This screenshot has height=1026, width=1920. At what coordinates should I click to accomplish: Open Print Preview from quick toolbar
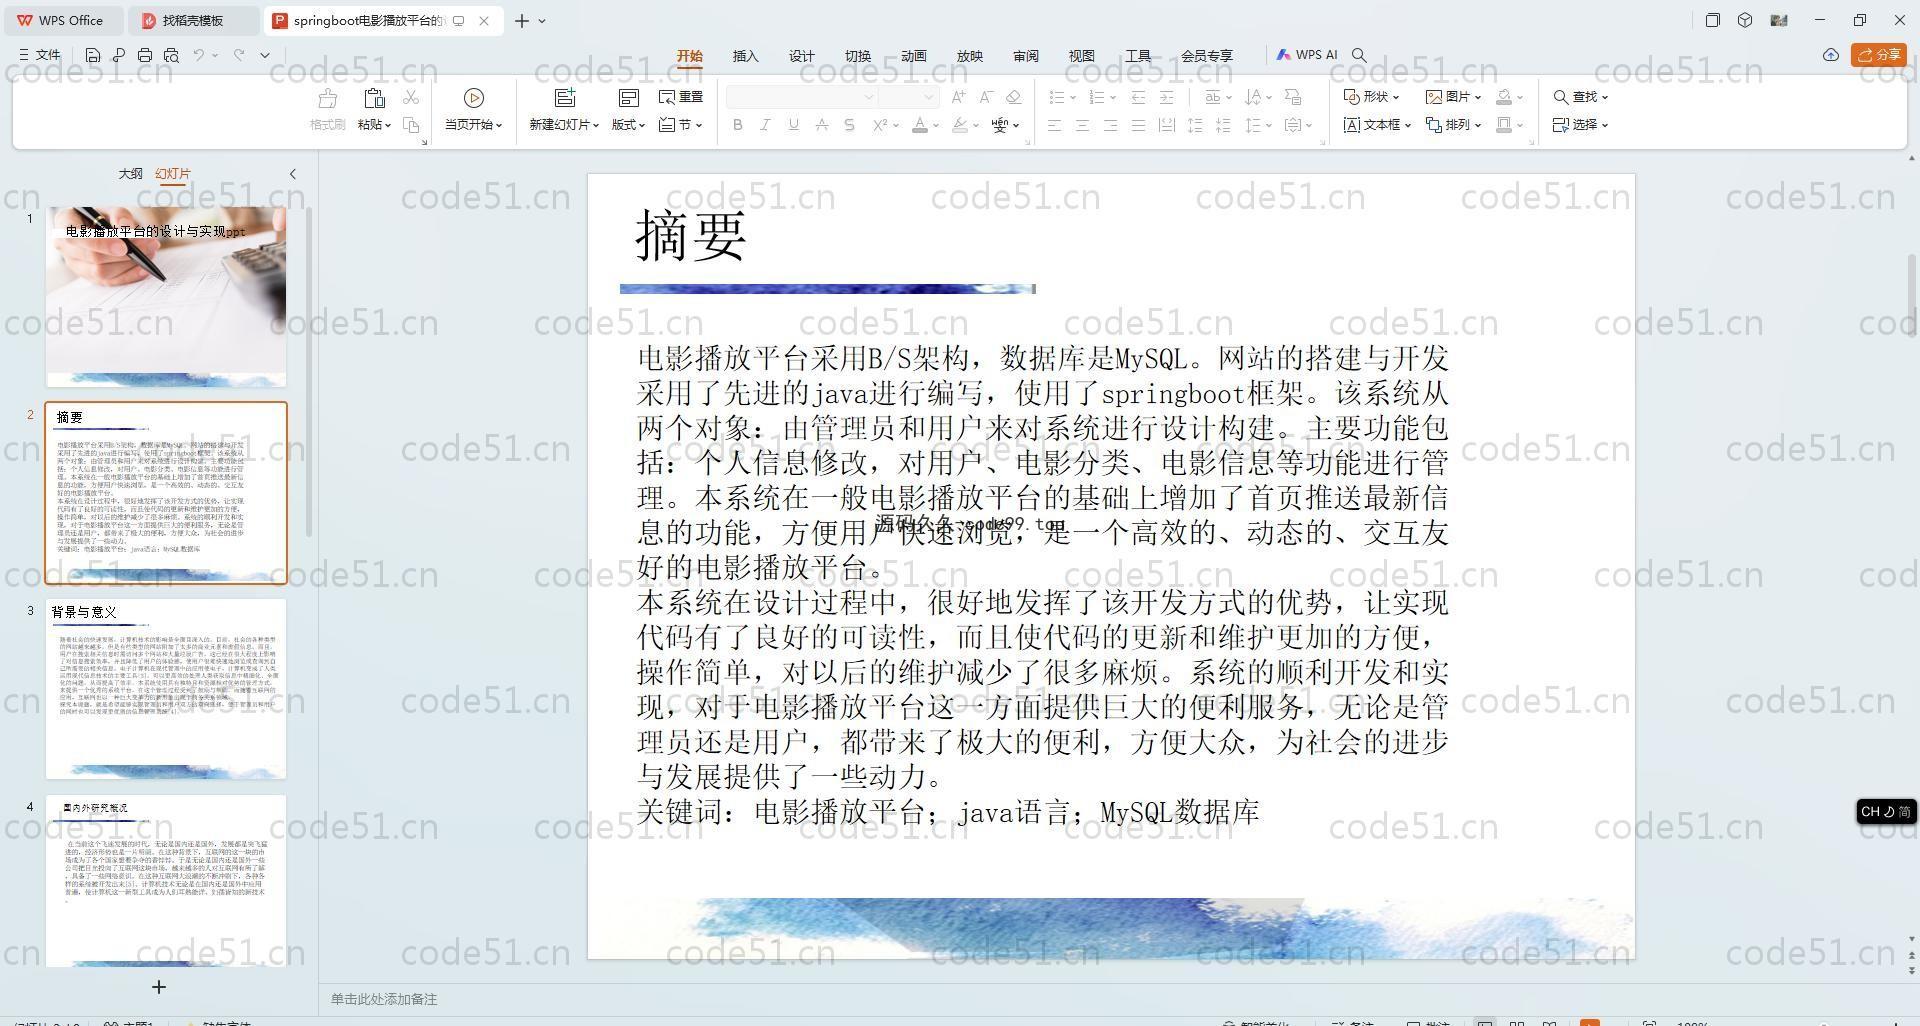click(171, 55)
